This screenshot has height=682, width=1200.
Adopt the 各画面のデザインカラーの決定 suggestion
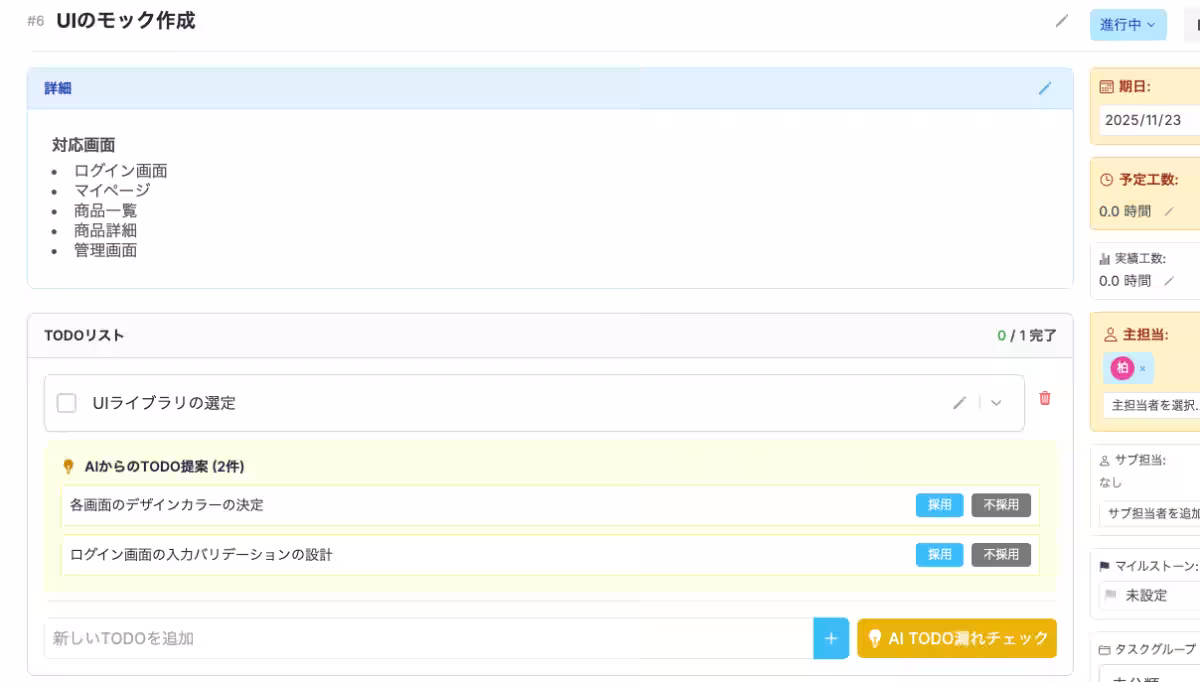pyautogui.click(x=939, y=505)
